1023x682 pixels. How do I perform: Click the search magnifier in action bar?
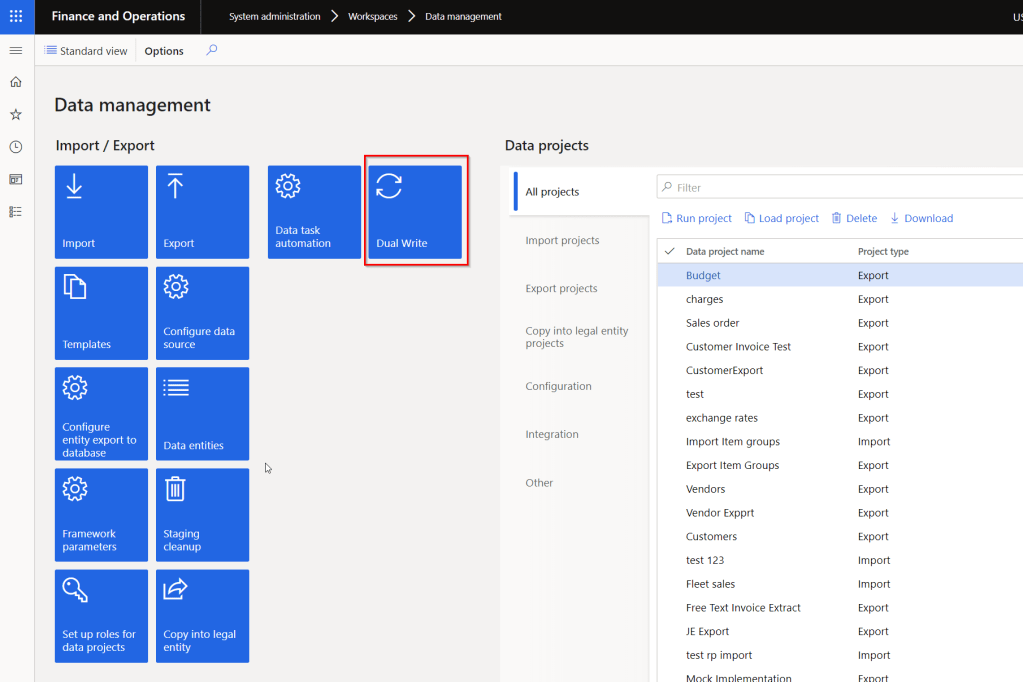tap(211, 50)
